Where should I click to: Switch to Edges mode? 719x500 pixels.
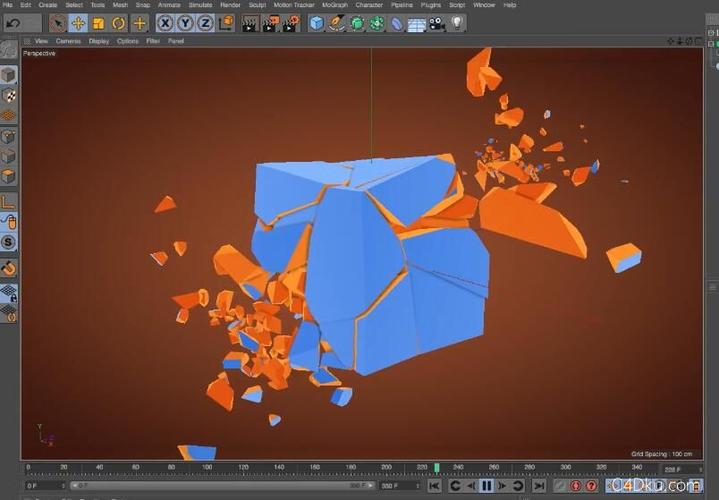pos(9,156)
